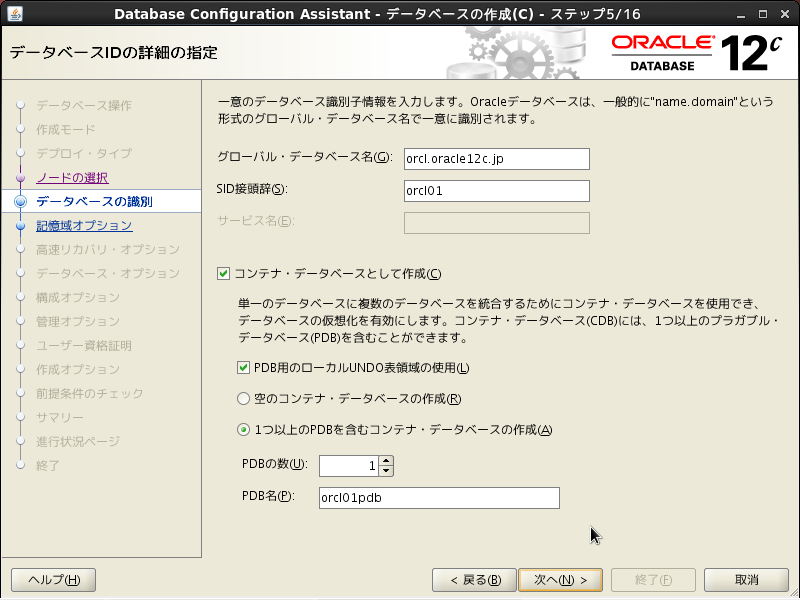Click the グローバル・データベース名 label

point(305,157)
